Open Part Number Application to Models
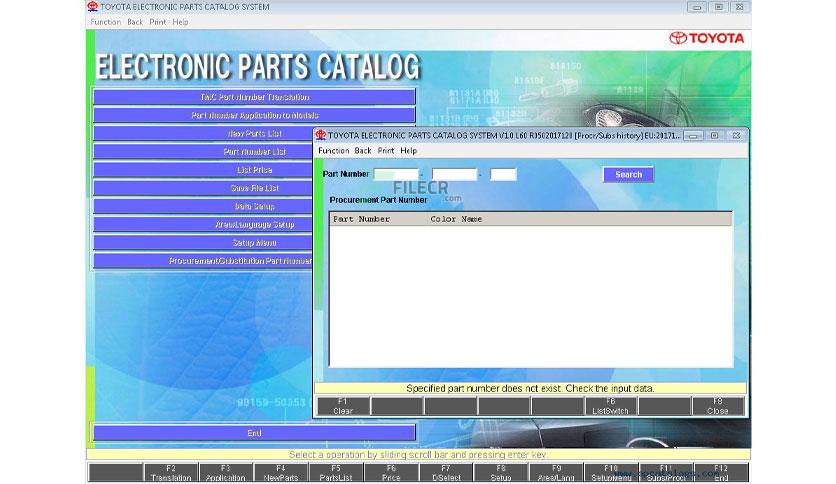Image resolution: width=836 pixels, height=484 pixels. tap(254, 115)
